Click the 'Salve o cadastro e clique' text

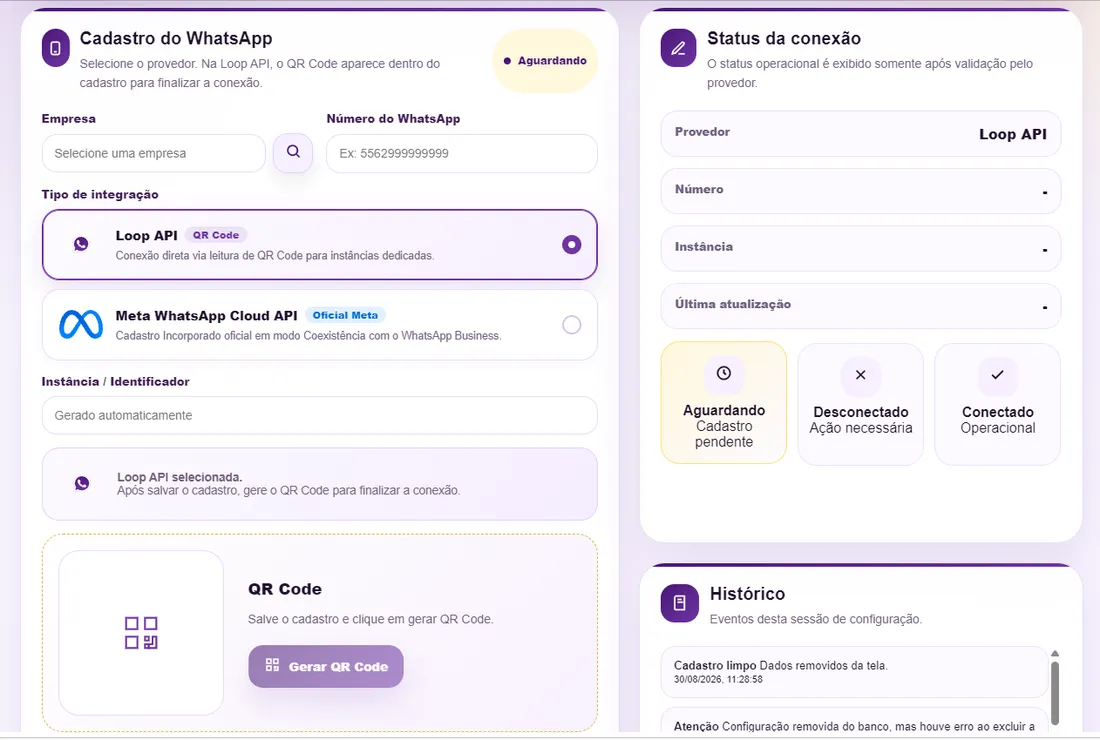pos(370,619)
